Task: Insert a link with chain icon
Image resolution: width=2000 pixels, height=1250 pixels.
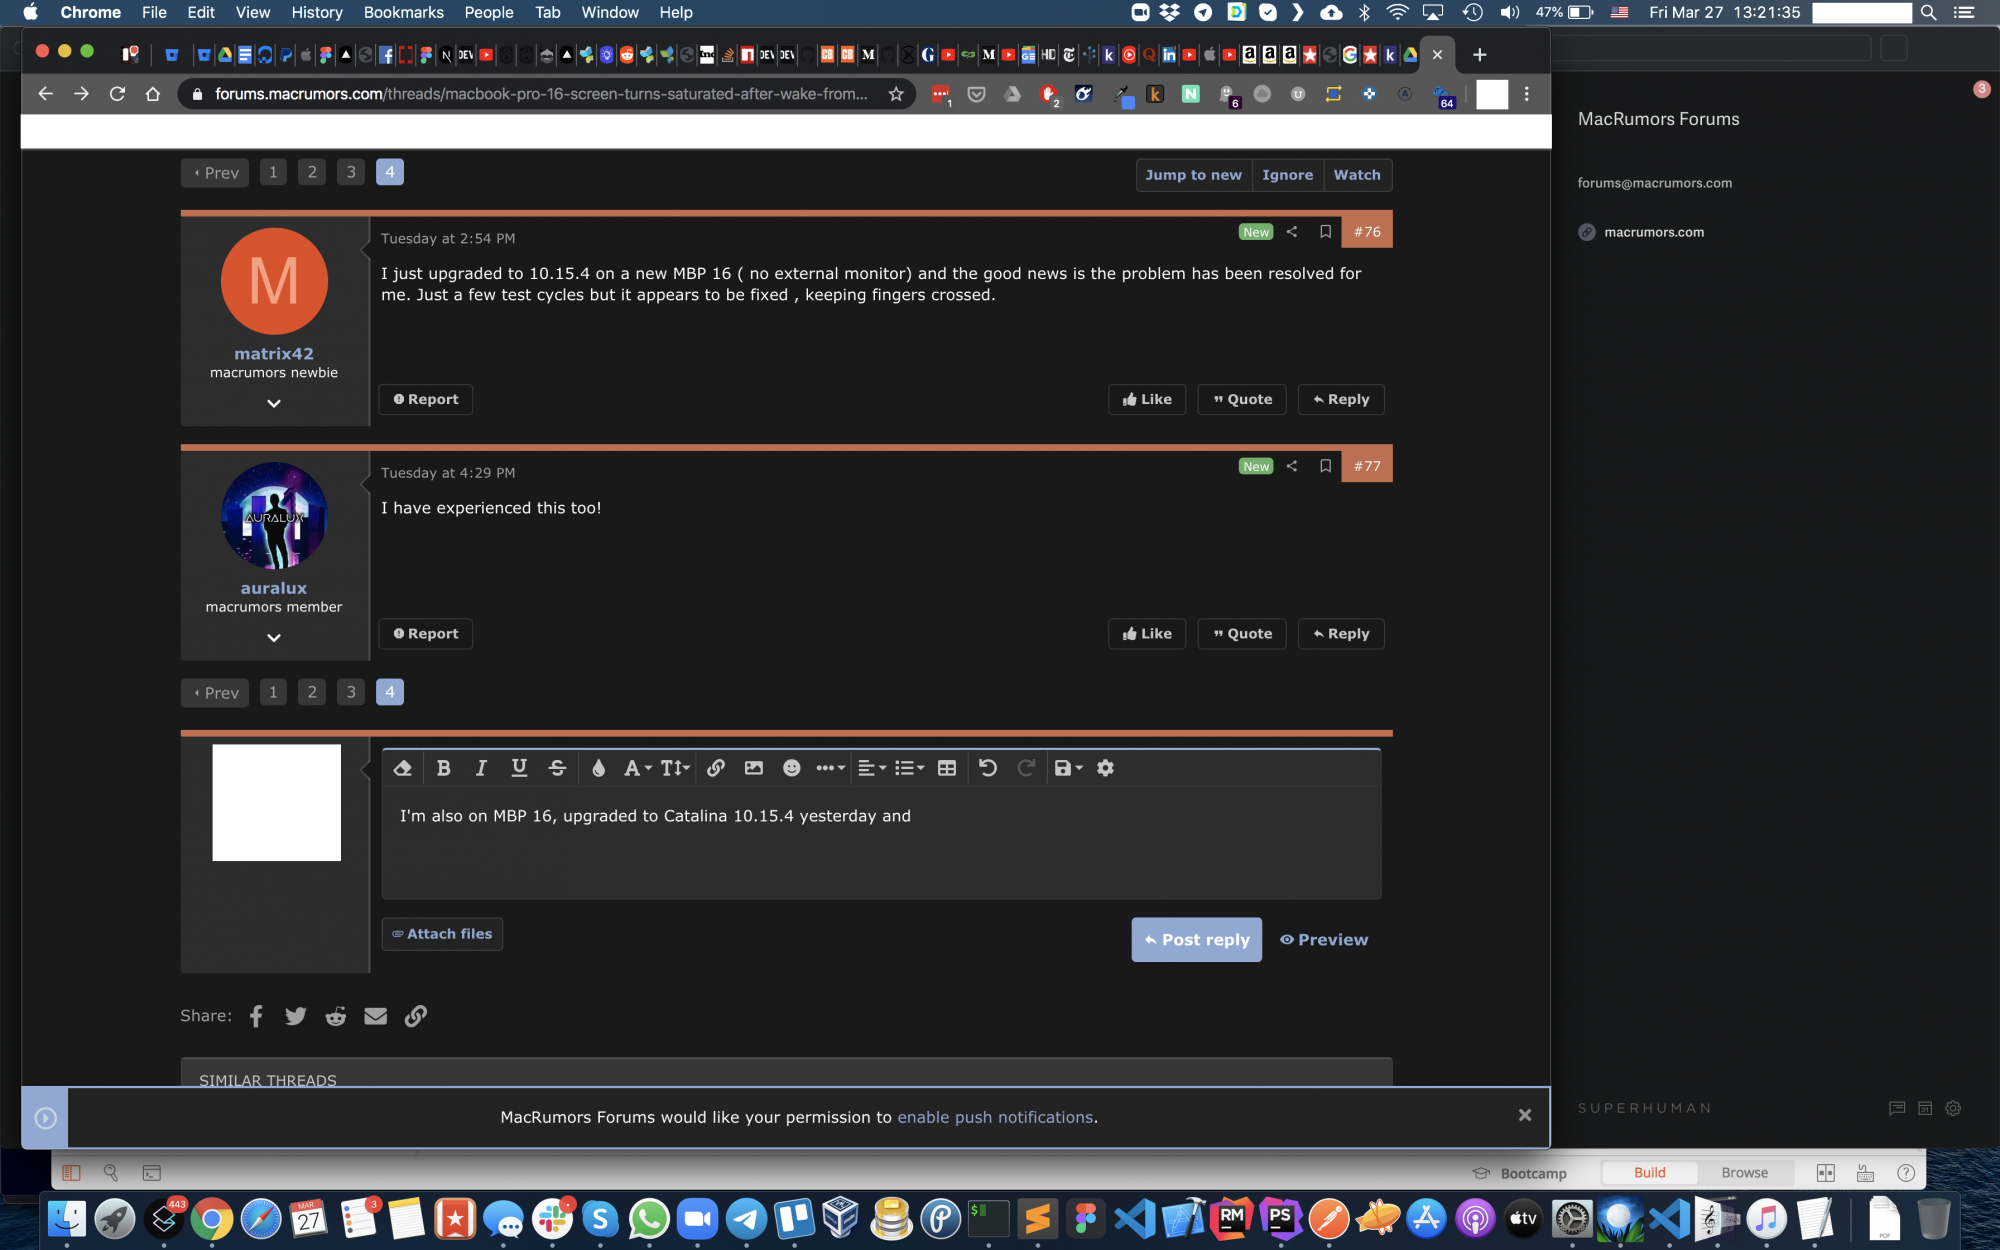Action: (716, 768)
